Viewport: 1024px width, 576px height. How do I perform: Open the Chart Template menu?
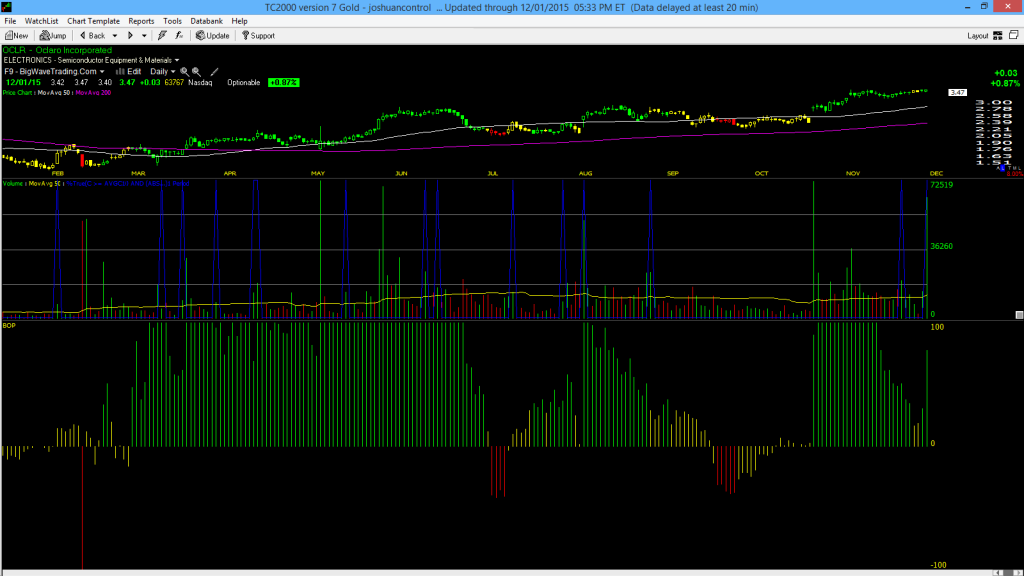pos(93,21)
